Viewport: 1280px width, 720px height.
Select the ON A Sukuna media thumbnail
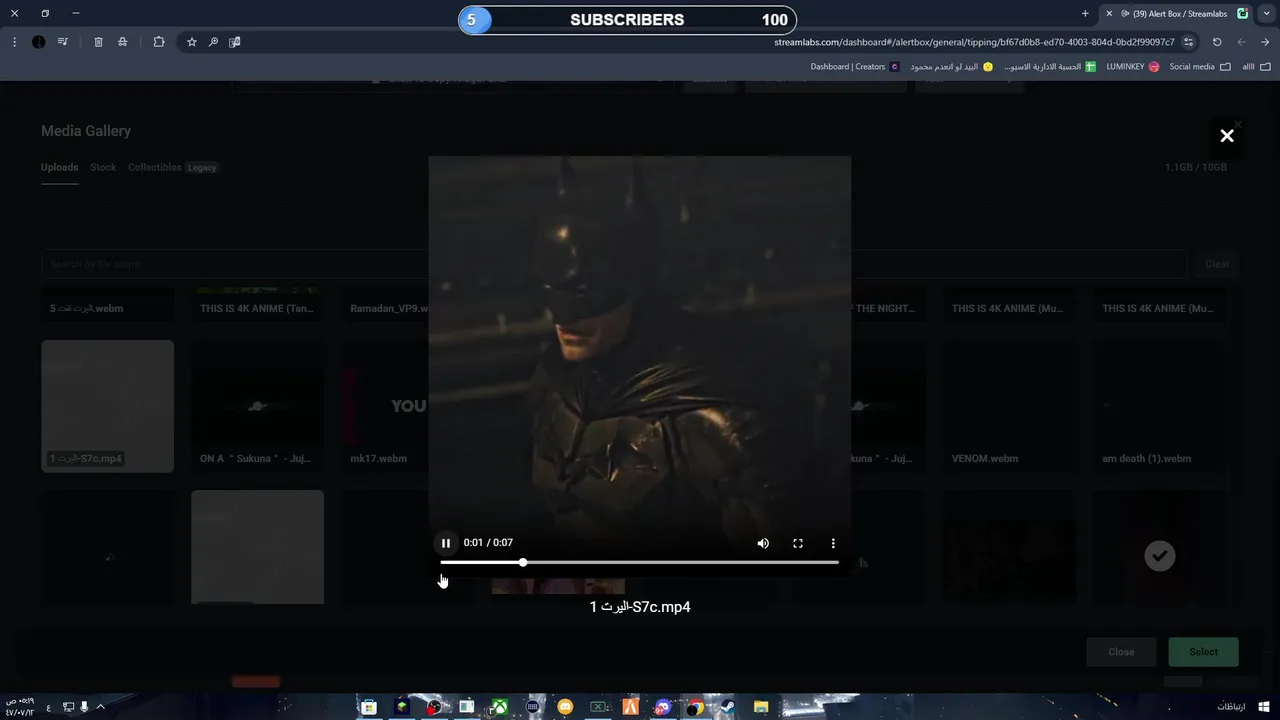[x=257, y=406]
